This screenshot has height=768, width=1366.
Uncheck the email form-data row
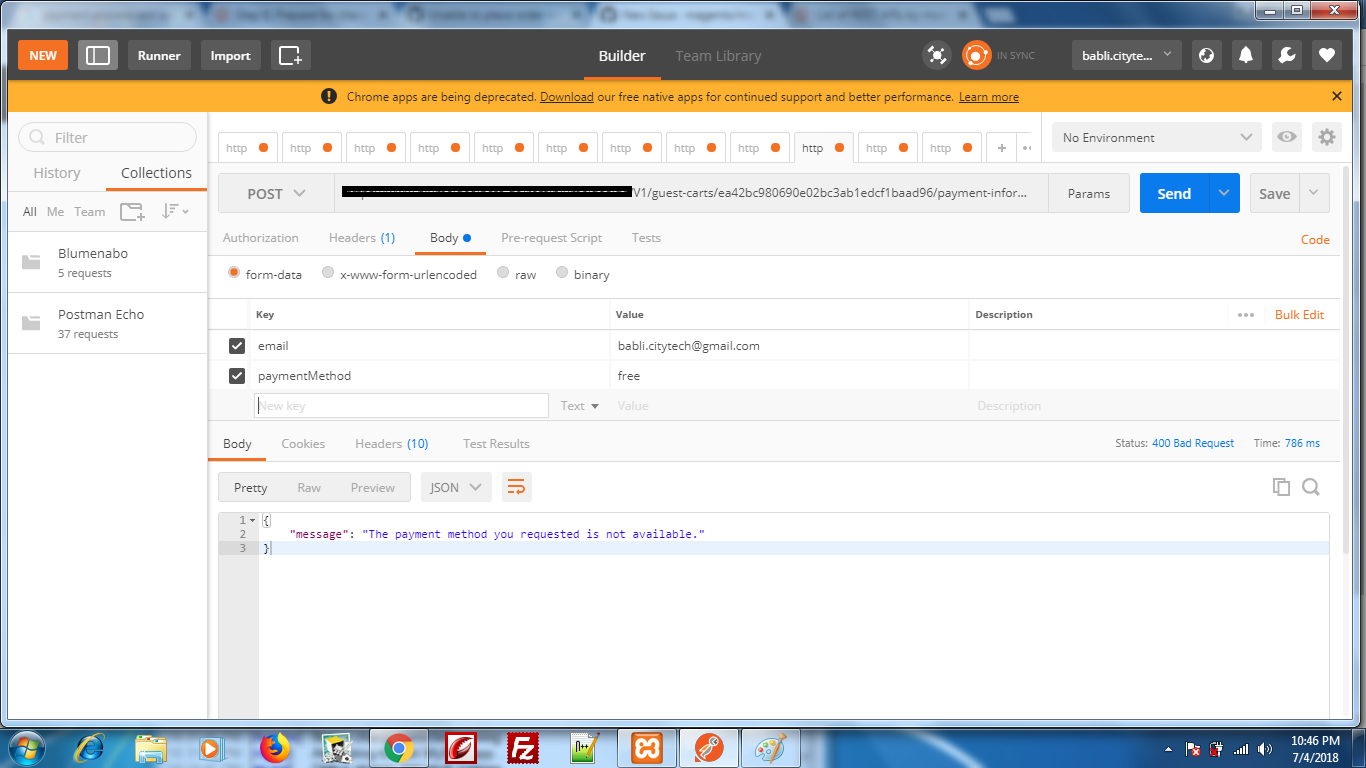coord(237,345)
